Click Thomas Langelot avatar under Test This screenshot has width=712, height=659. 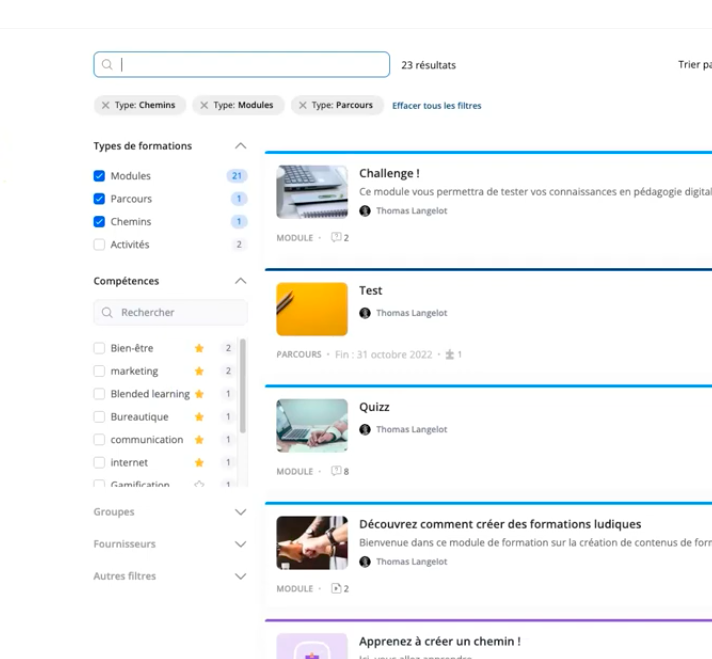pos(365,313)
